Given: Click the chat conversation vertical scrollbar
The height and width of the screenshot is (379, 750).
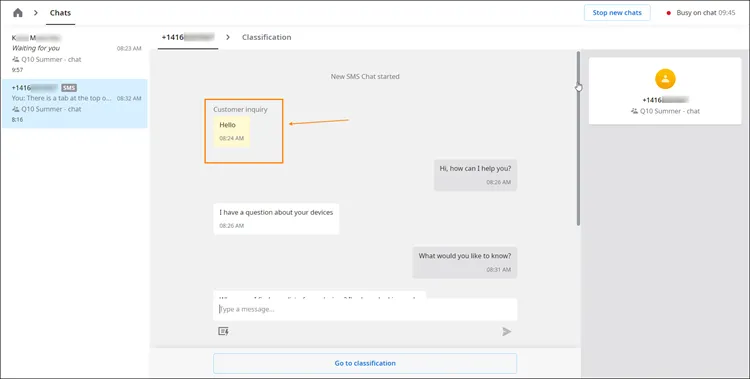Looking at the screenshot, I should (x=578, y=138).
